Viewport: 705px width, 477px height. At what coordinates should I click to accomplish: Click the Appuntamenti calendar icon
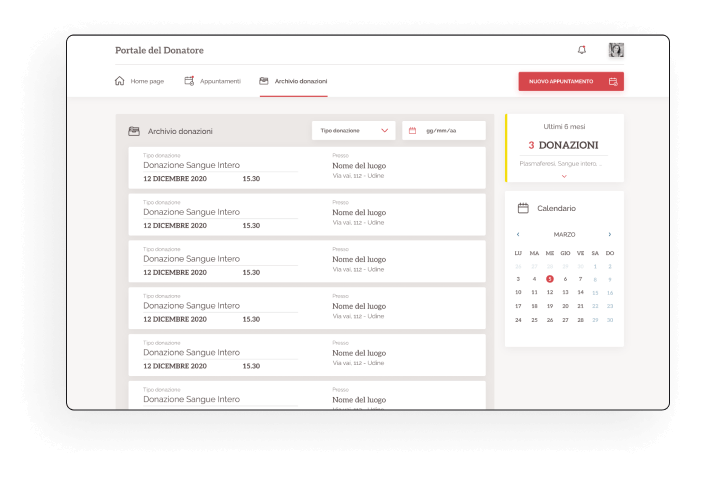pos(189,81)
